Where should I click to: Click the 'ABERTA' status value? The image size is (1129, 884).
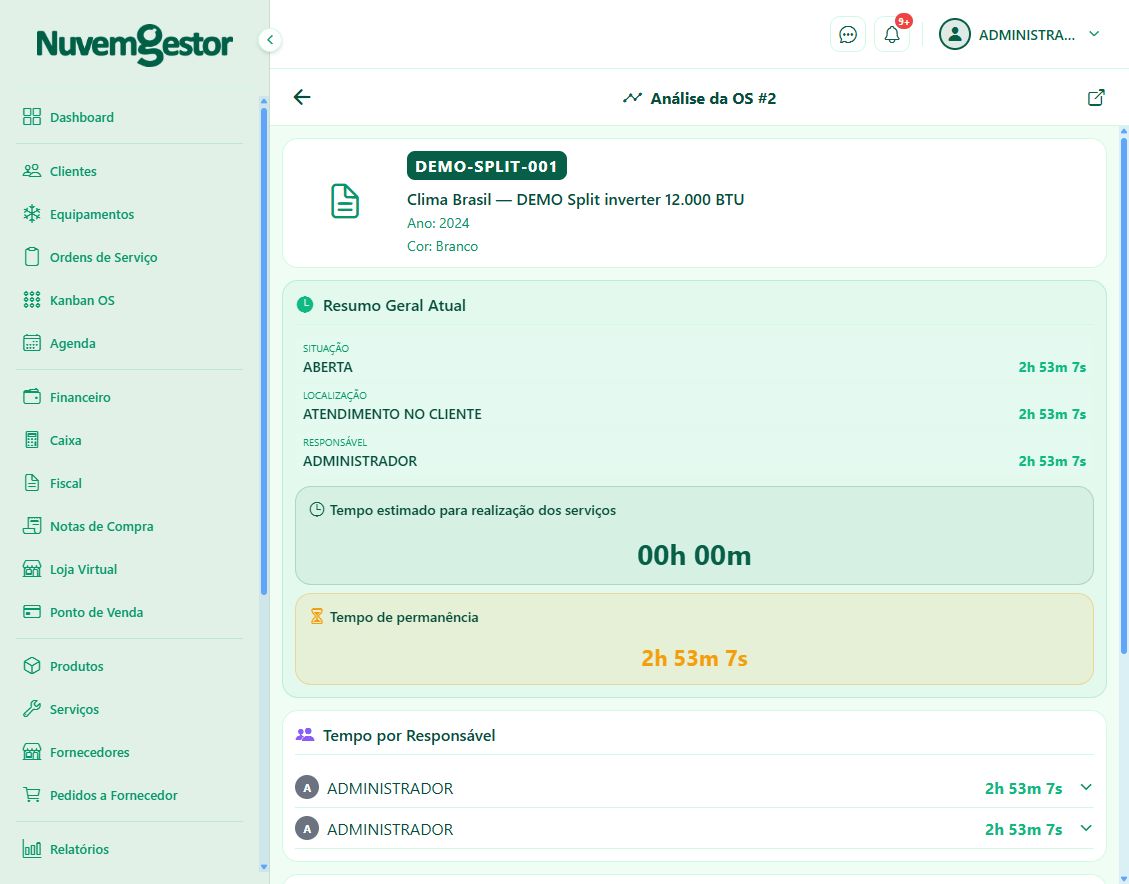point(328,367)
